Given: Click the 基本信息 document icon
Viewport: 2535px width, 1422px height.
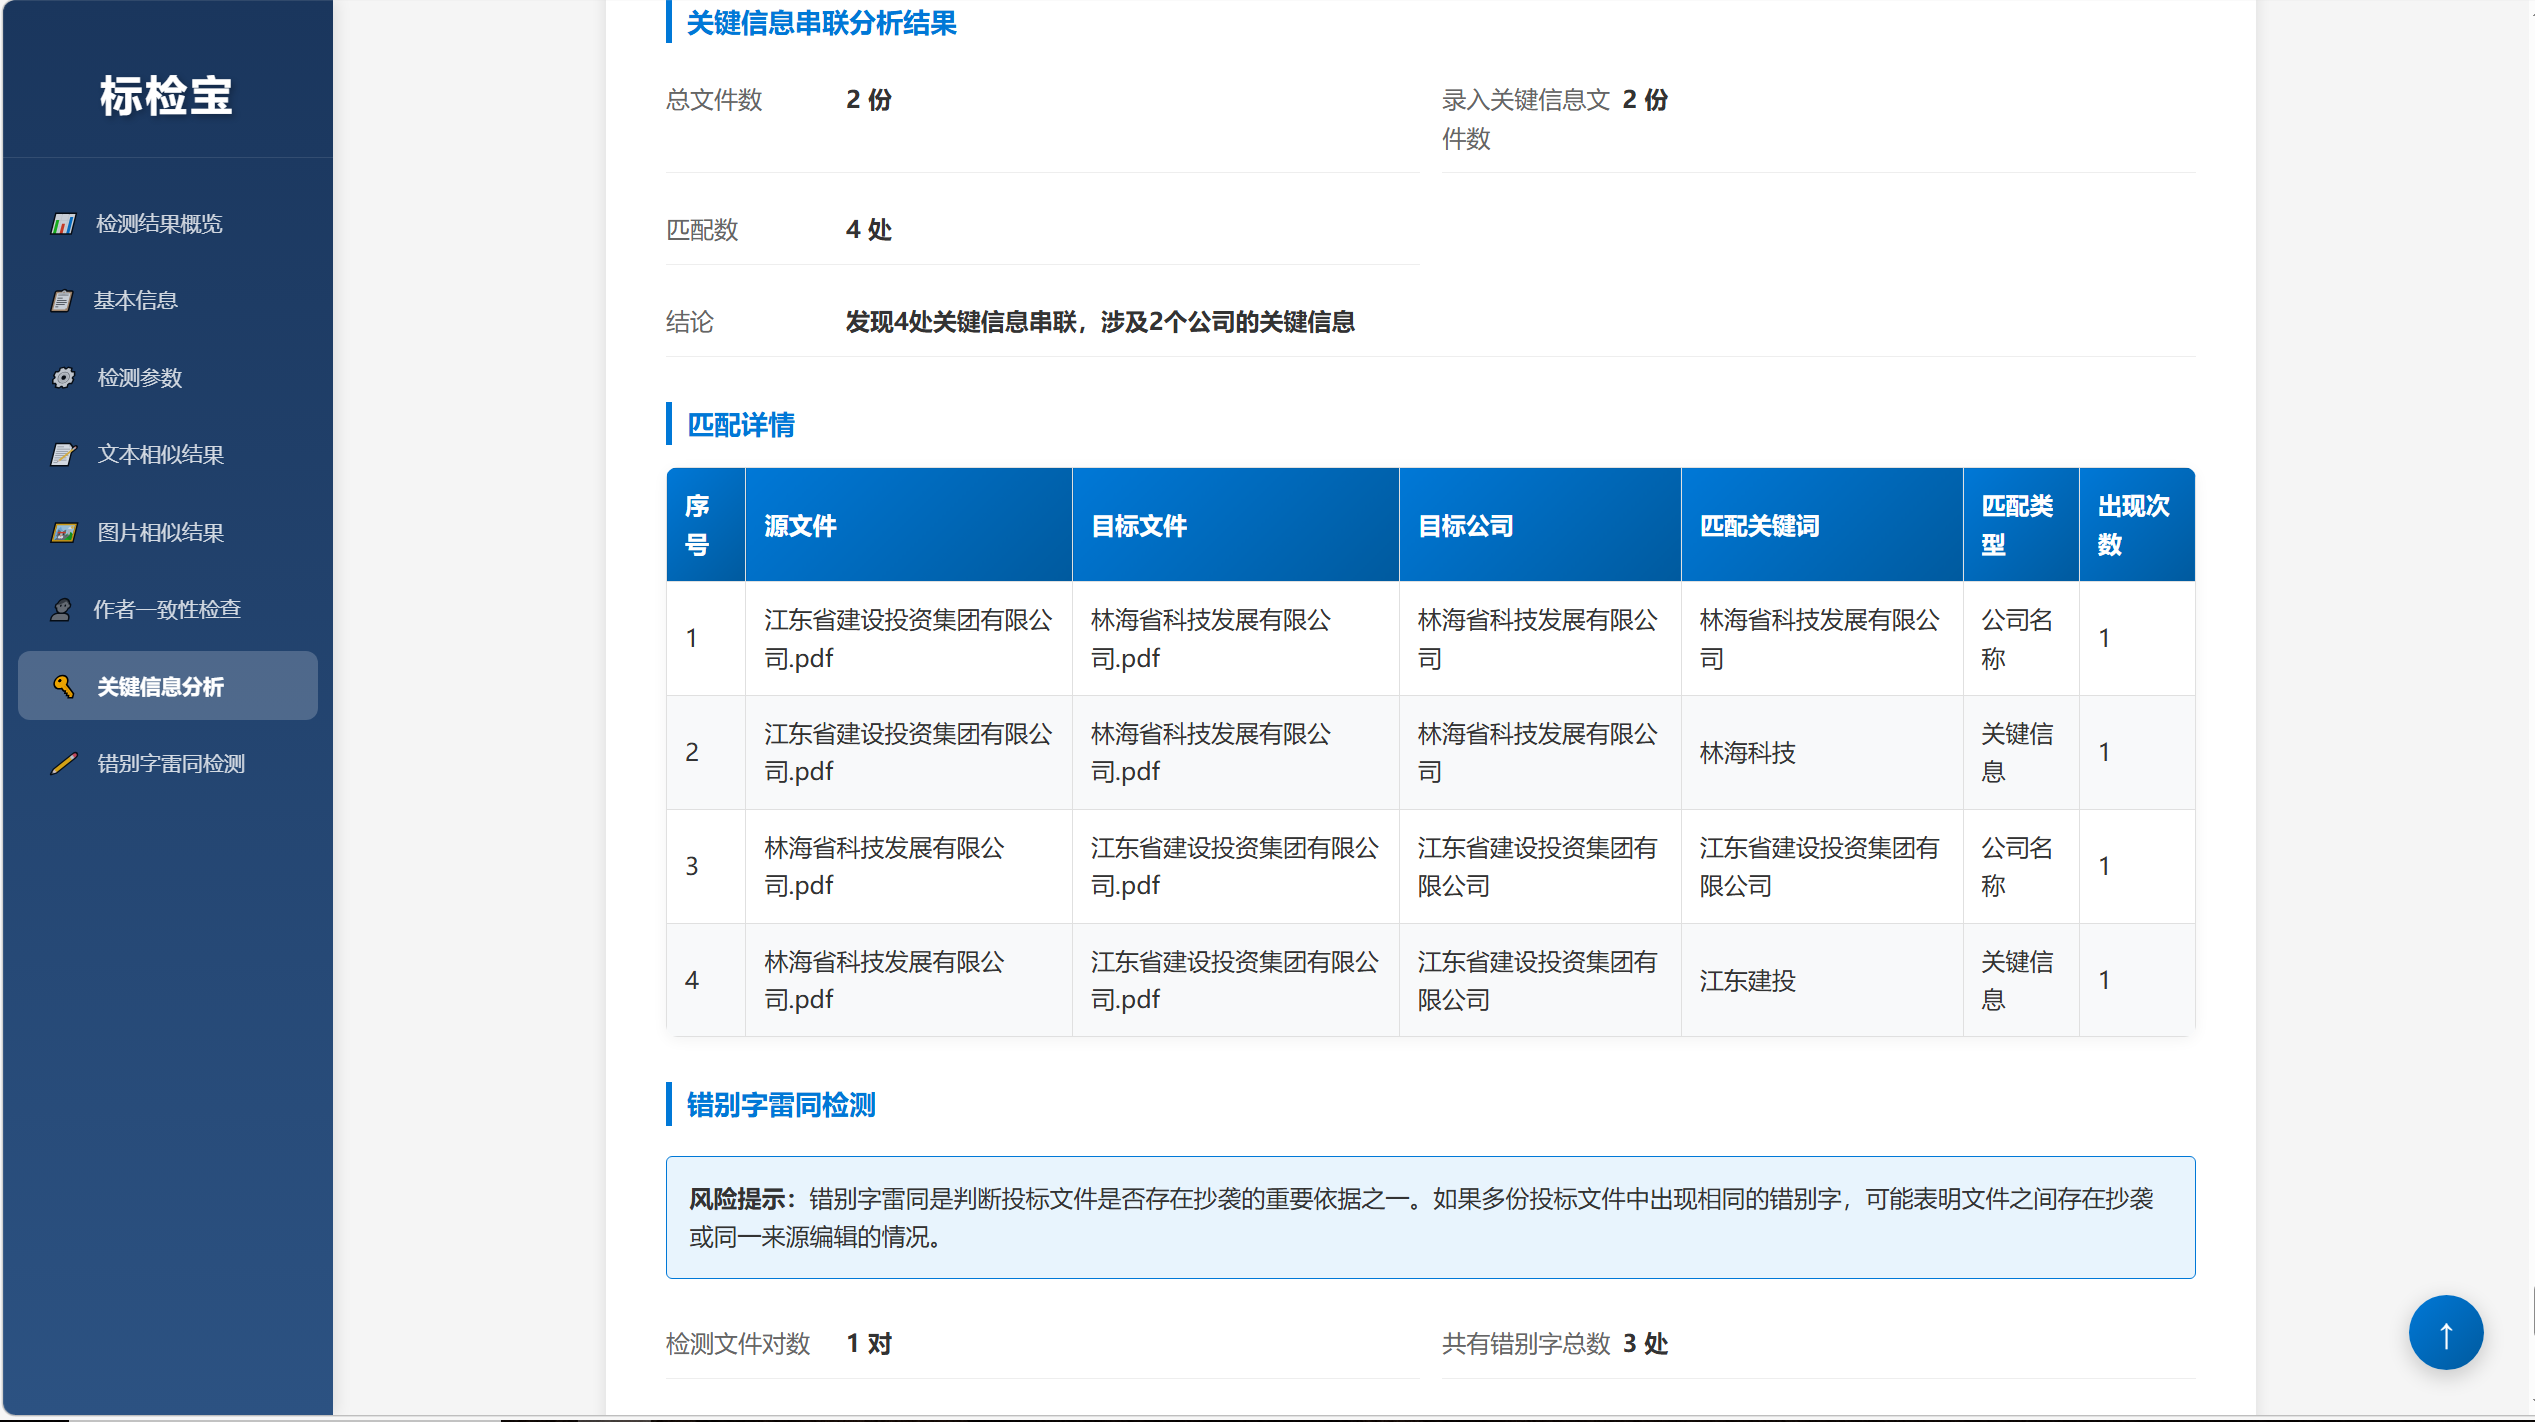Looking at the screenshot, I should point(62,300).
